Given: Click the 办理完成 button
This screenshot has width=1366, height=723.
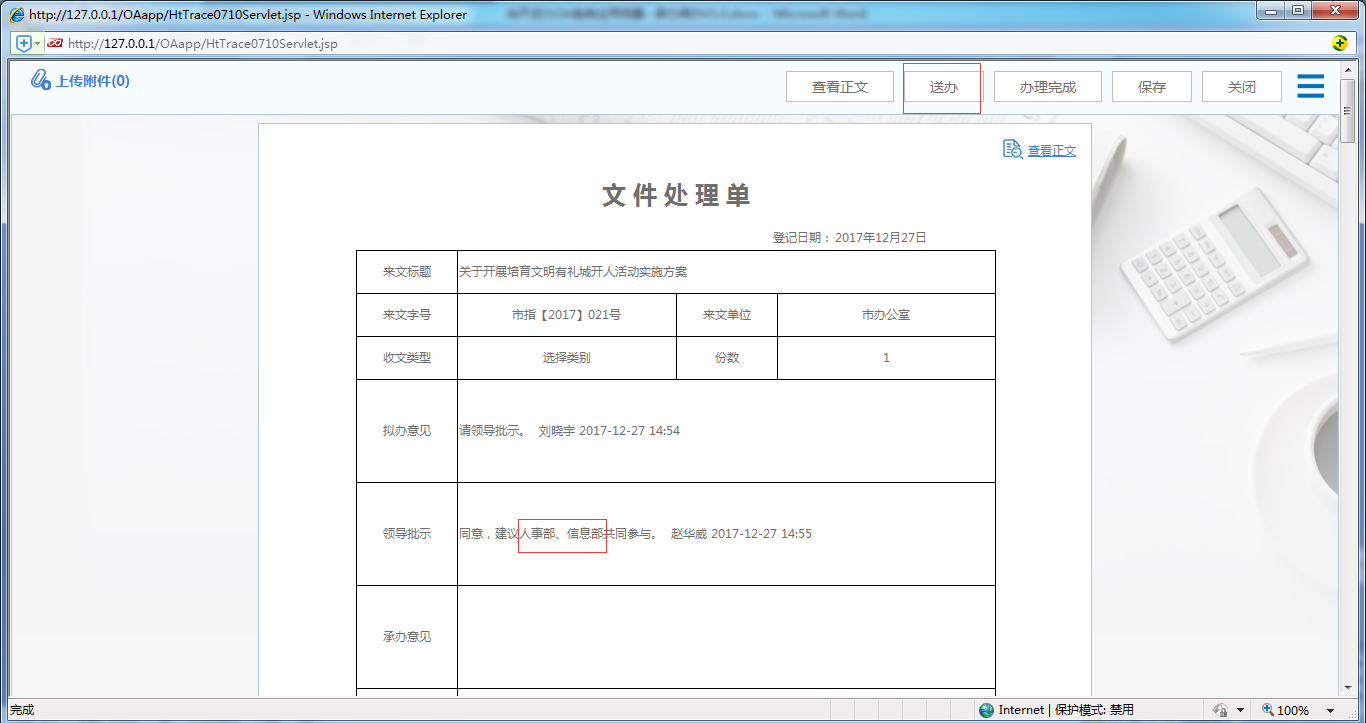Looking at the screenshot, I should click(1047, 86).
